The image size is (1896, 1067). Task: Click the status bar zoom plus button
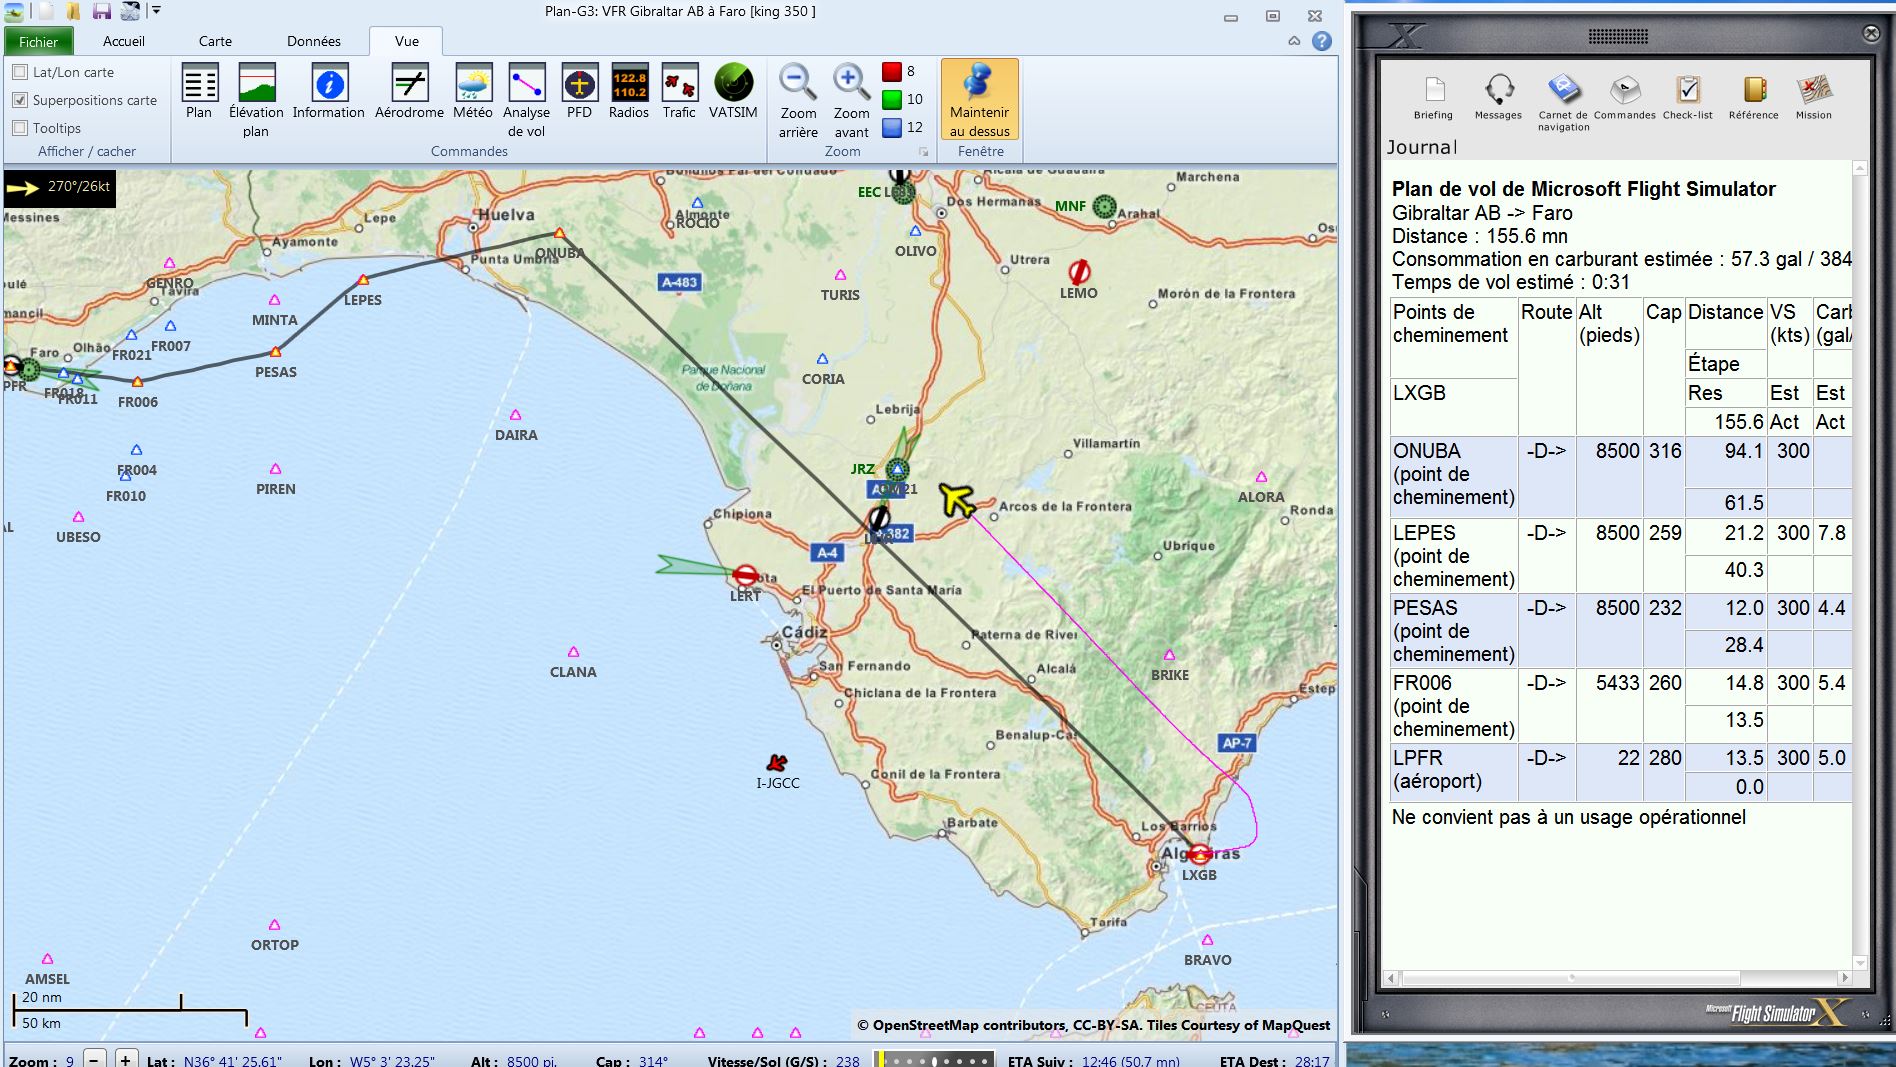pos(126,1059)
